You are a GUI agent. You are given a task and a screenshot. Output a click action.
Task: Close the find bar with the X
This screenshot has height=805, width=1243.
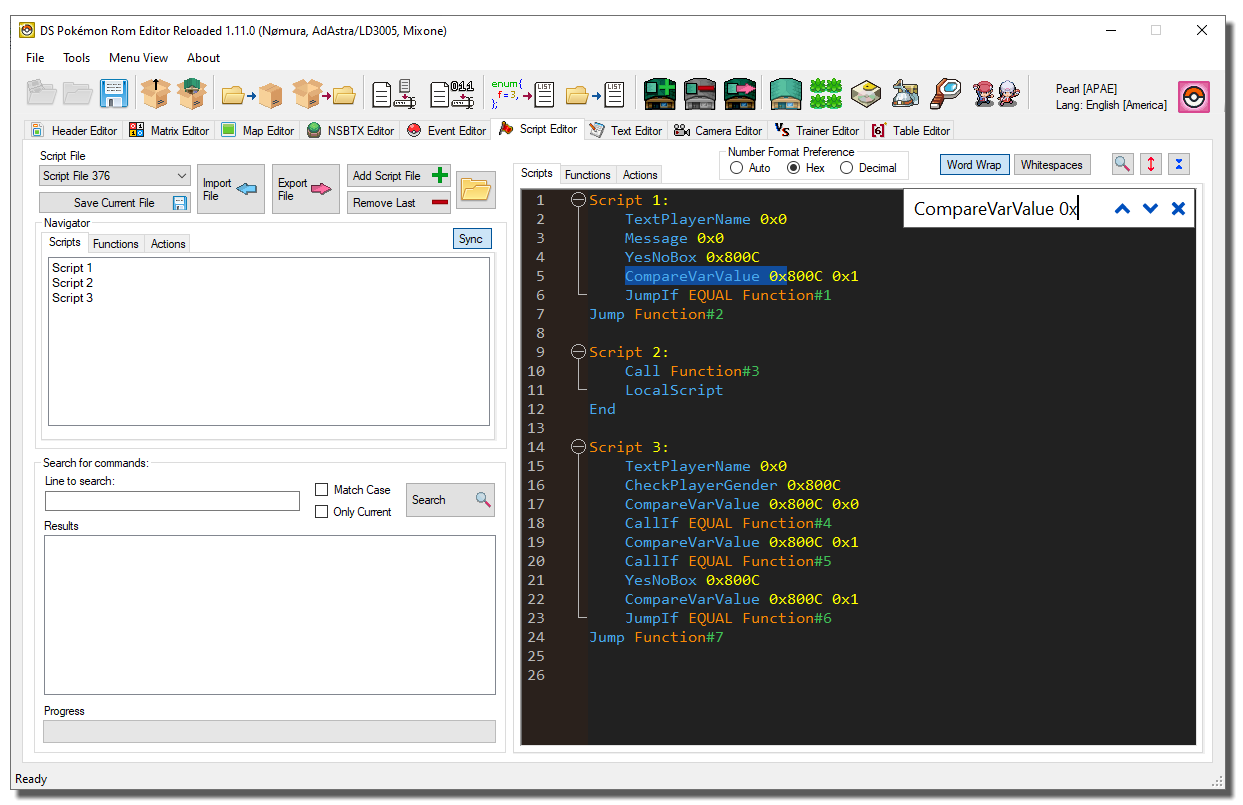click(1178, 209)
